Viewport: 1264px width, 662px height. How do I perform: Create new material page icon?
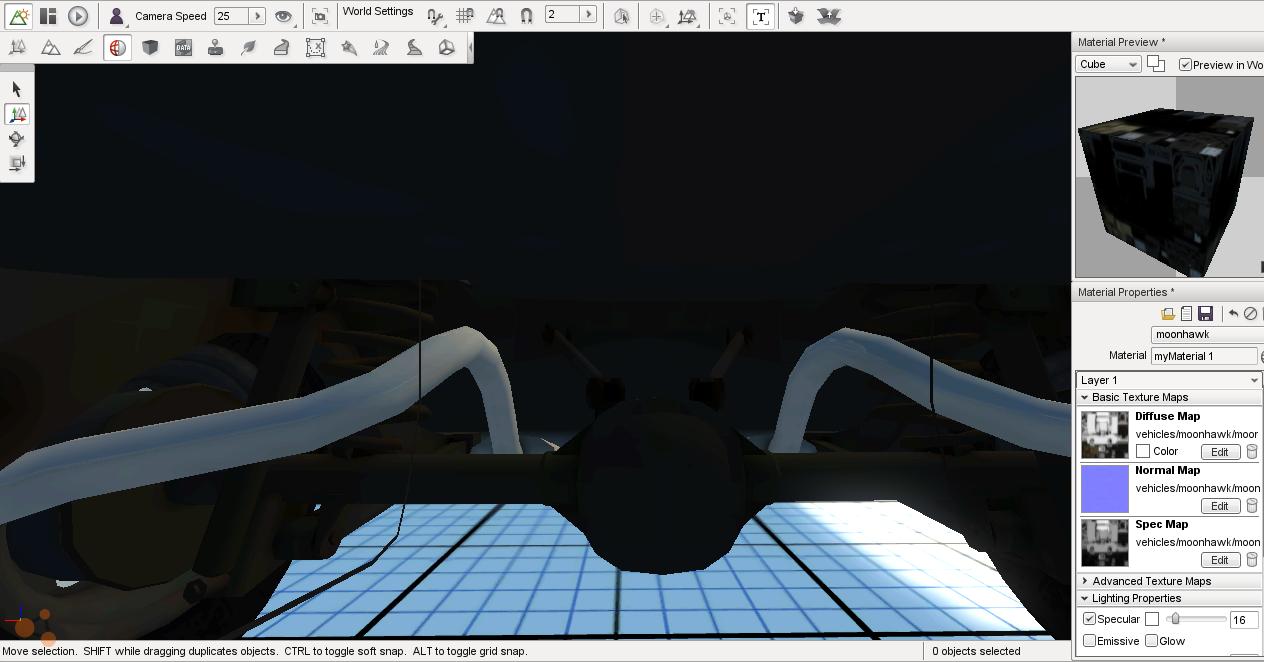[1186, 314]
